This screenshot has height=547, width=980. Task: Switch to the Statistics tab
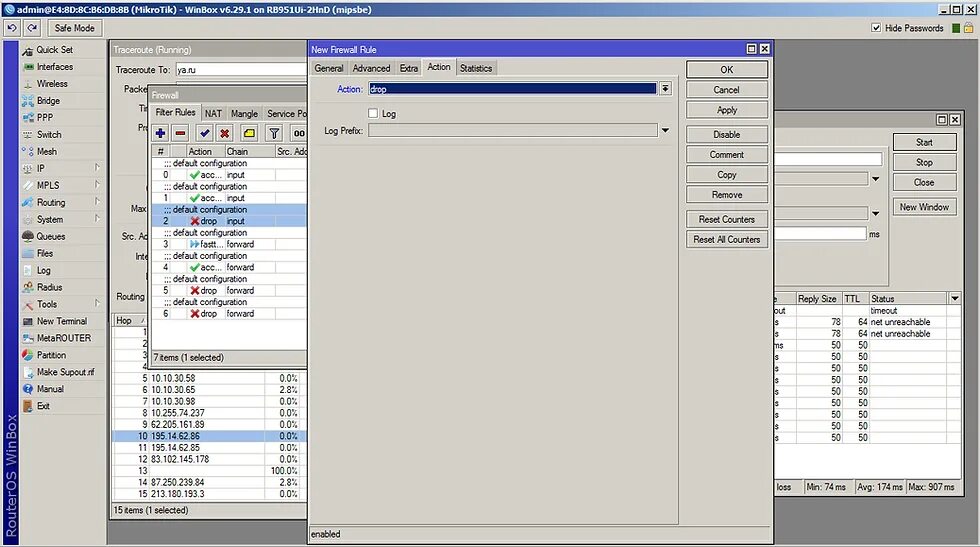[x=476, y=68]
